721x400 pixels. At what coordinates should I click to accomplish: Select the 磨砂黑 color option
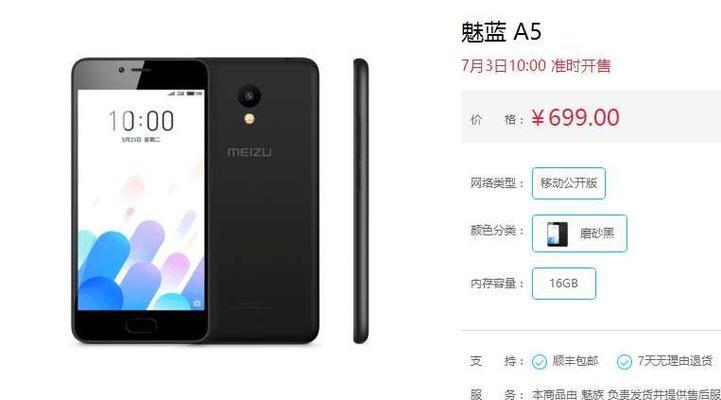pos(579,234)
